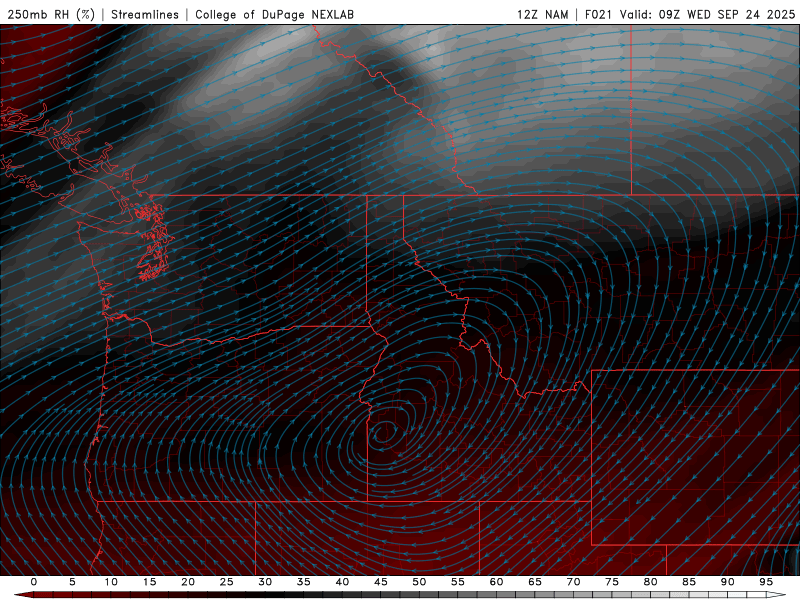Viewport: 800px width, 600px height.
Task: Click the colorbar label "40"
Action: pos(342,582)
